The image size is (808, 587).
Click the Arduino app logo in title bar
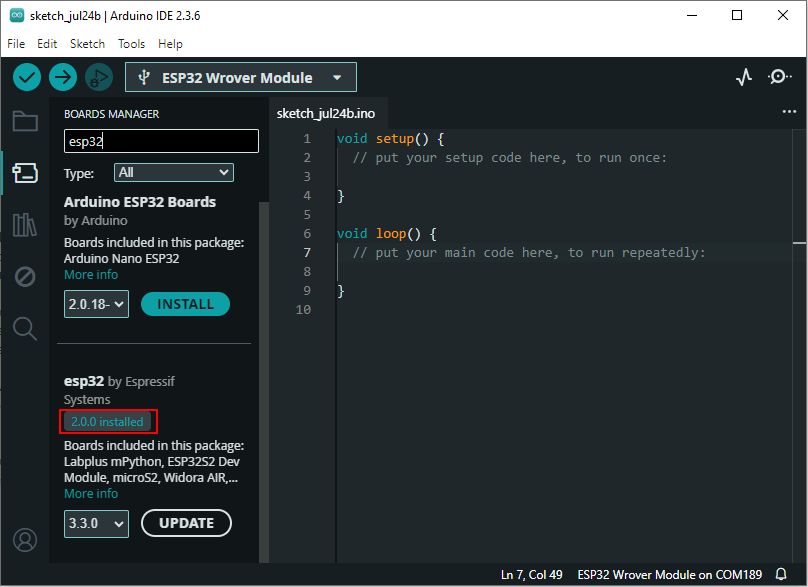pyautogui.click(x=16, y=15)
